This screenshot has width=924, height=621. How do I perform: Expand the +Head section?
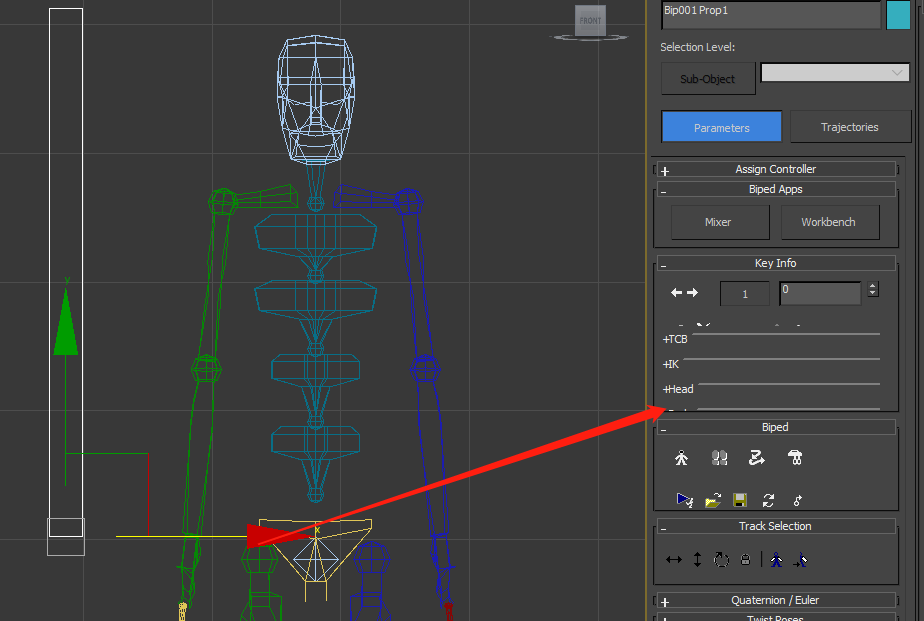click(x=678, y=389)
